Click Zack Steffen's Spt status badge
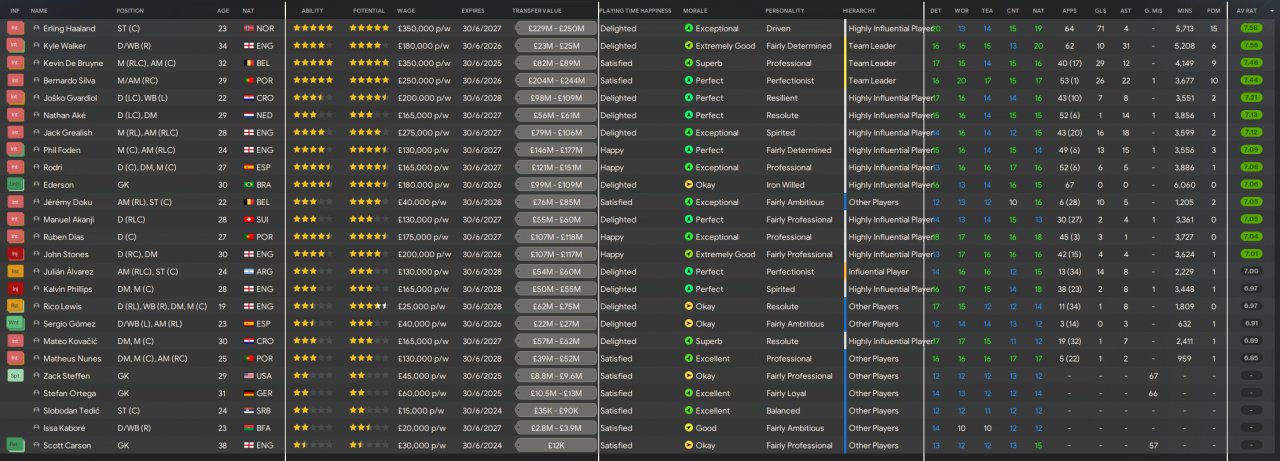The width and height of the screenshot is (1280, 461). click(14, 376)
